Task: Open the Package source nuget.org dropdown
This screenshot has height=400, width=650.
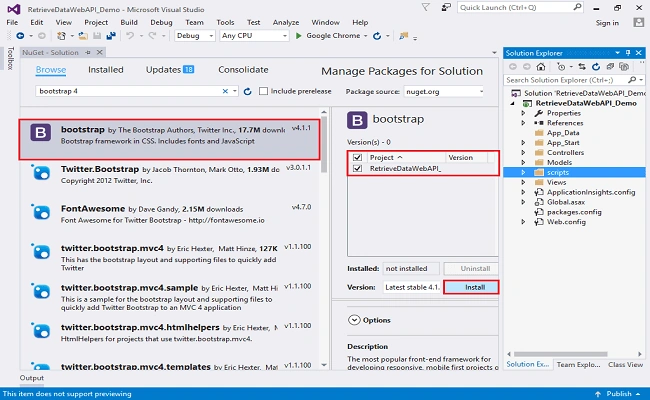Action: pyautogui.click(x=444, y=92)
